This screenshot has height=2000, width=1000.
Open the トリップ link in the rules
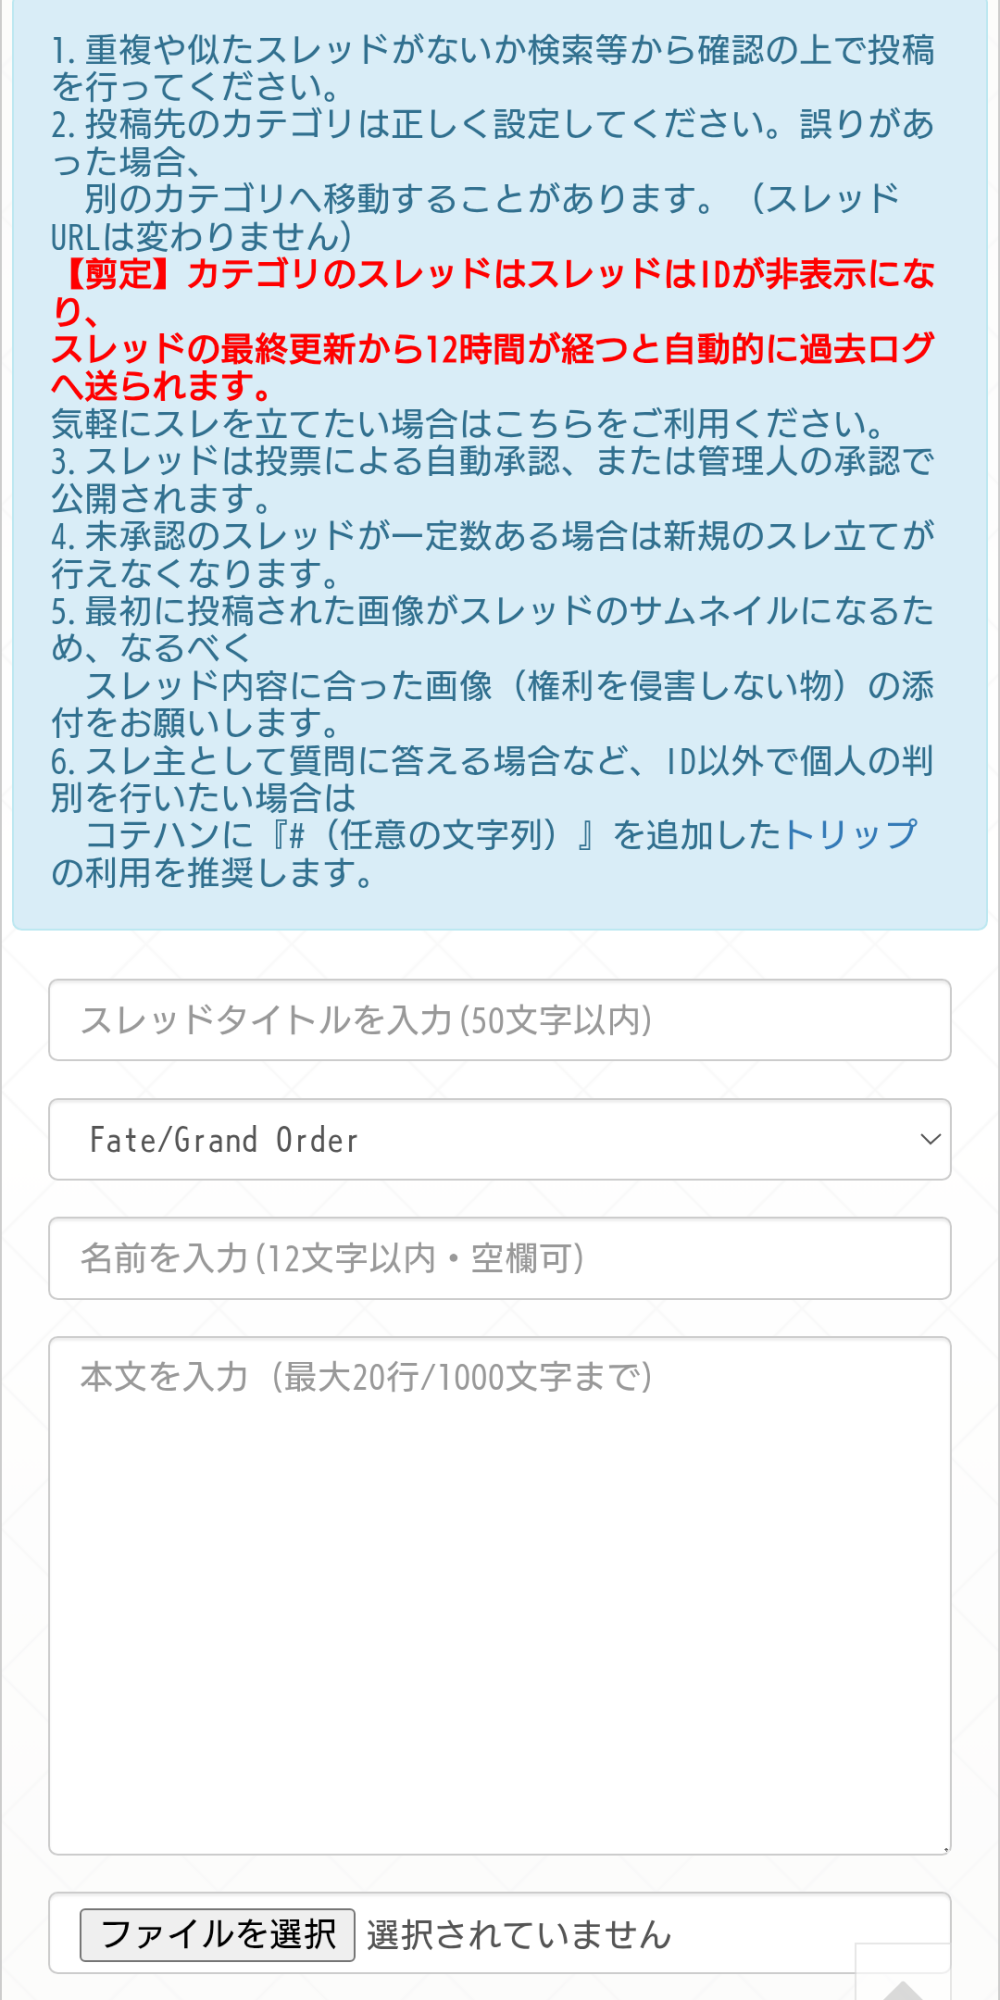850,835
